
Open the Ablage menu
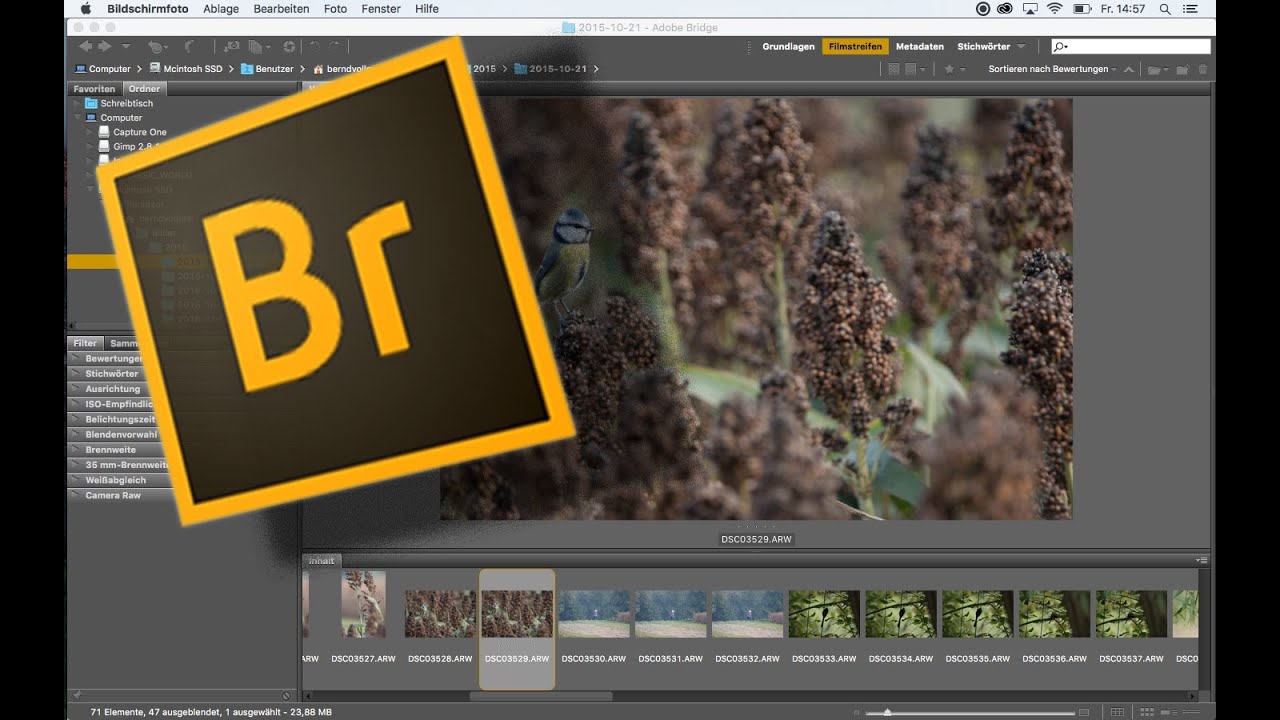click(x=221, y=9)
